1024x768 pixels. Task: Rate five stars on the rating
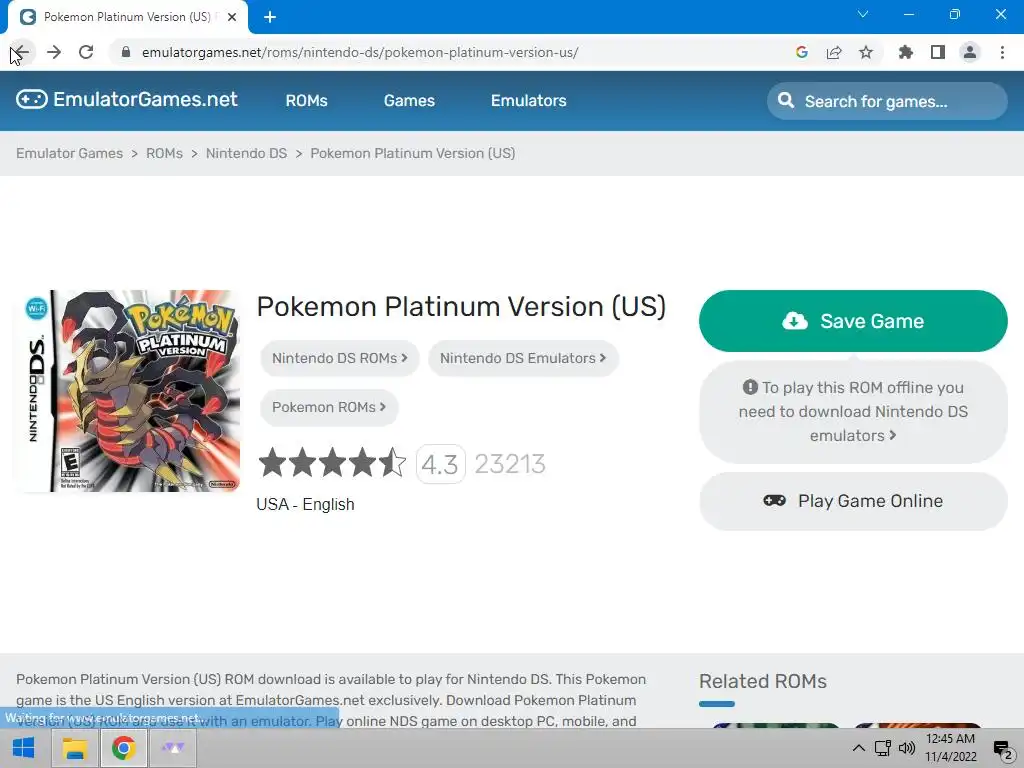(392, 463)
